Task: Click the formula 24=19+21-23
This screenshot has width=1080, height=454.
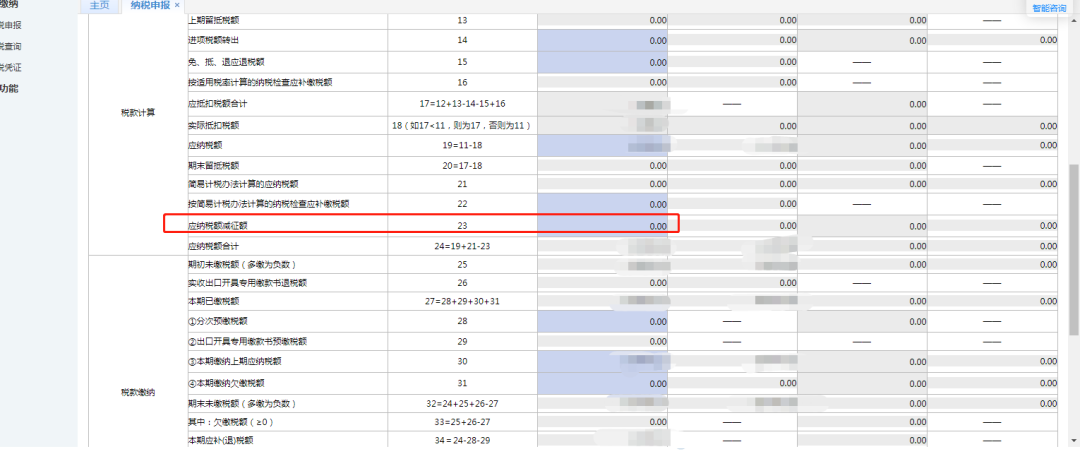Action: (462, 245)
